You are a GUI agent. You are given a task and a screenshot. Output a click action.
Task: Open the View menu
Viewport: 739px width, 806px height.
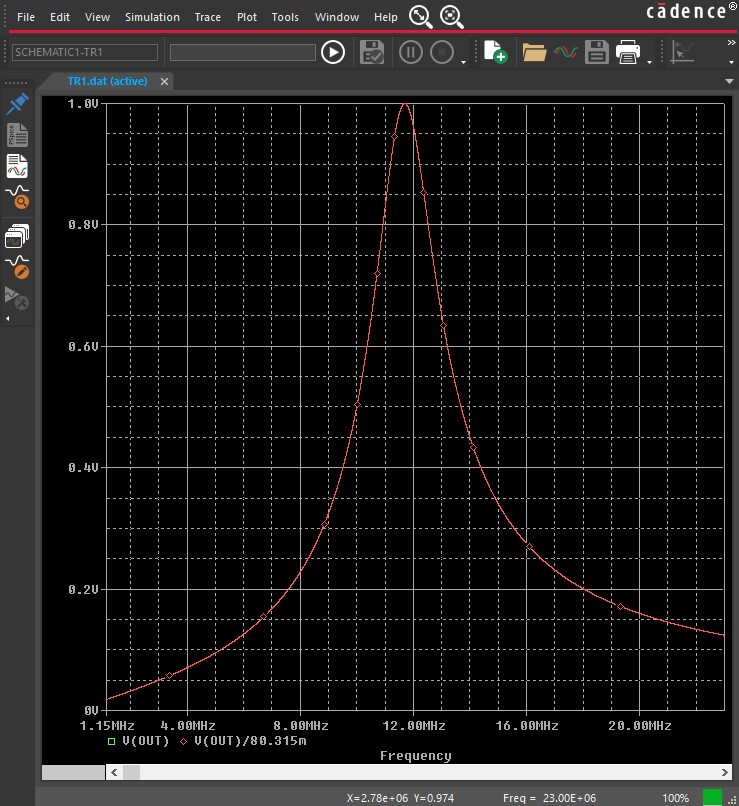97,17
